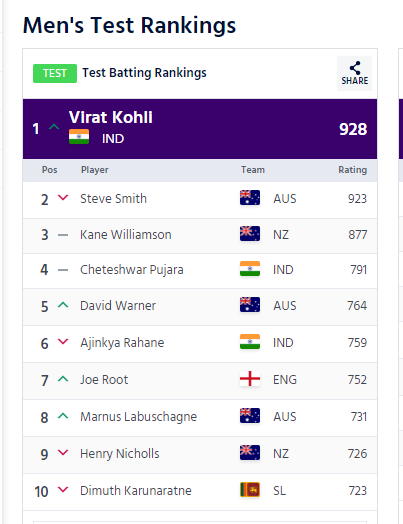Click India flag in Cheteshwar Pujara's row
The image size is (403, 524).
[250, 269]
